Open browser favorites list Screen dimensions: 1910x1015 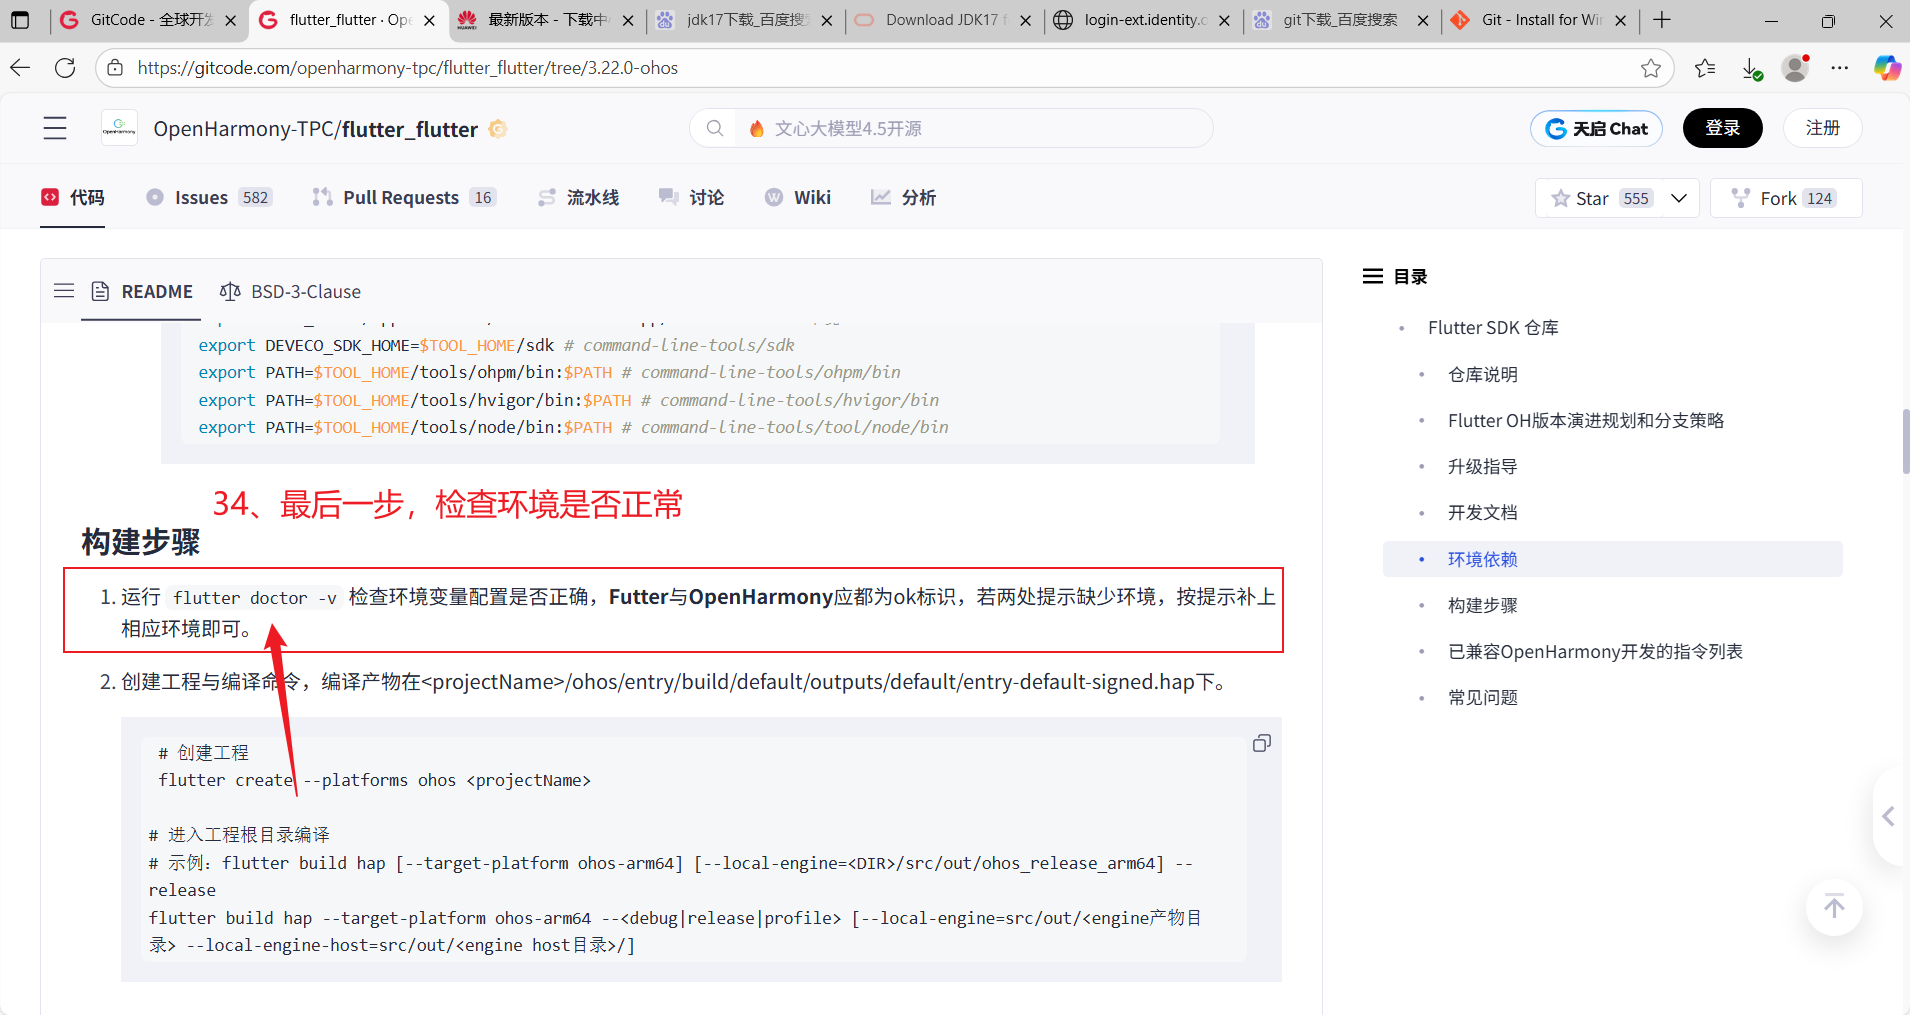1705,68
